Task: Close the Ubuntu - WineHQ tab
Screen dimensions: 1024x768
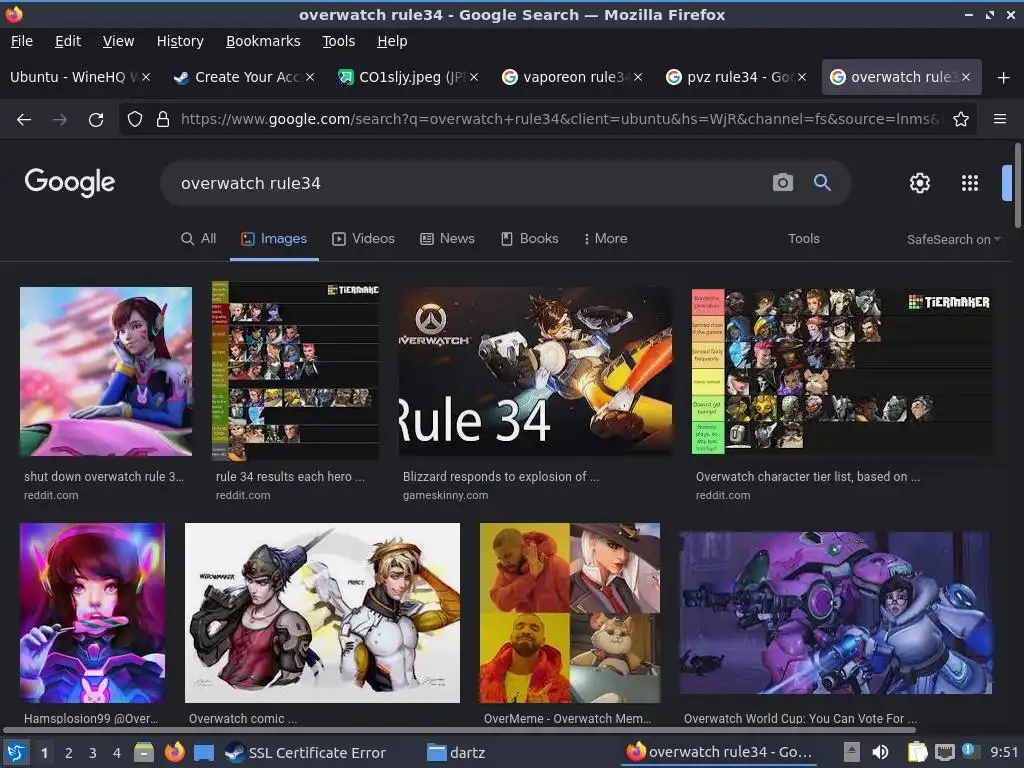Action: pos(146,77)
